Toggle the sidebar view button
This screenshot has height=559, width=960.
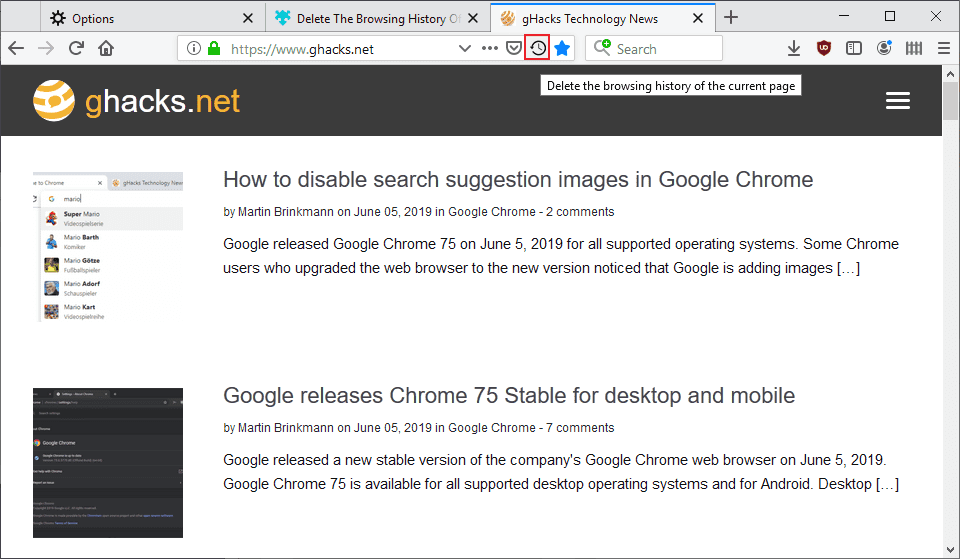[x=853, y=48]
